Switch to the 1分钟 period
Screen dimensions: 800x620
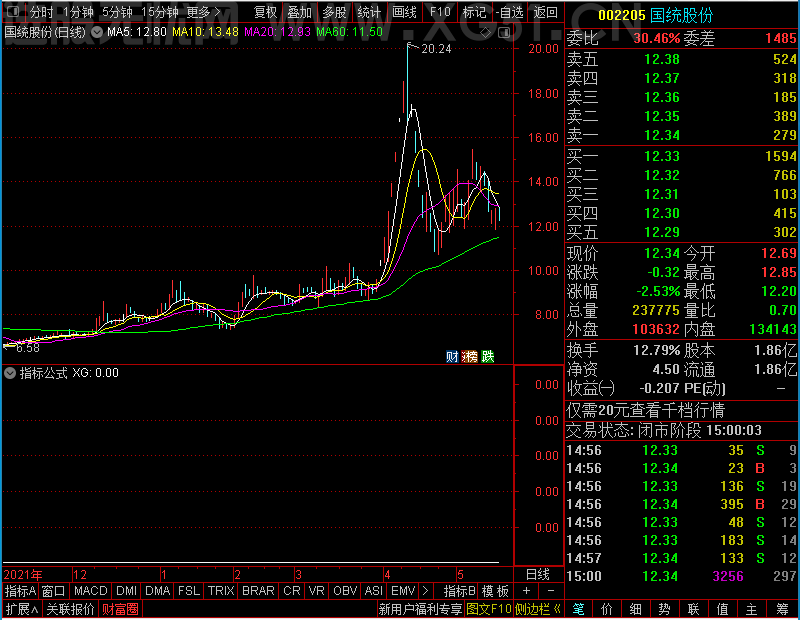pyautogui.click(x=78, y=12)
